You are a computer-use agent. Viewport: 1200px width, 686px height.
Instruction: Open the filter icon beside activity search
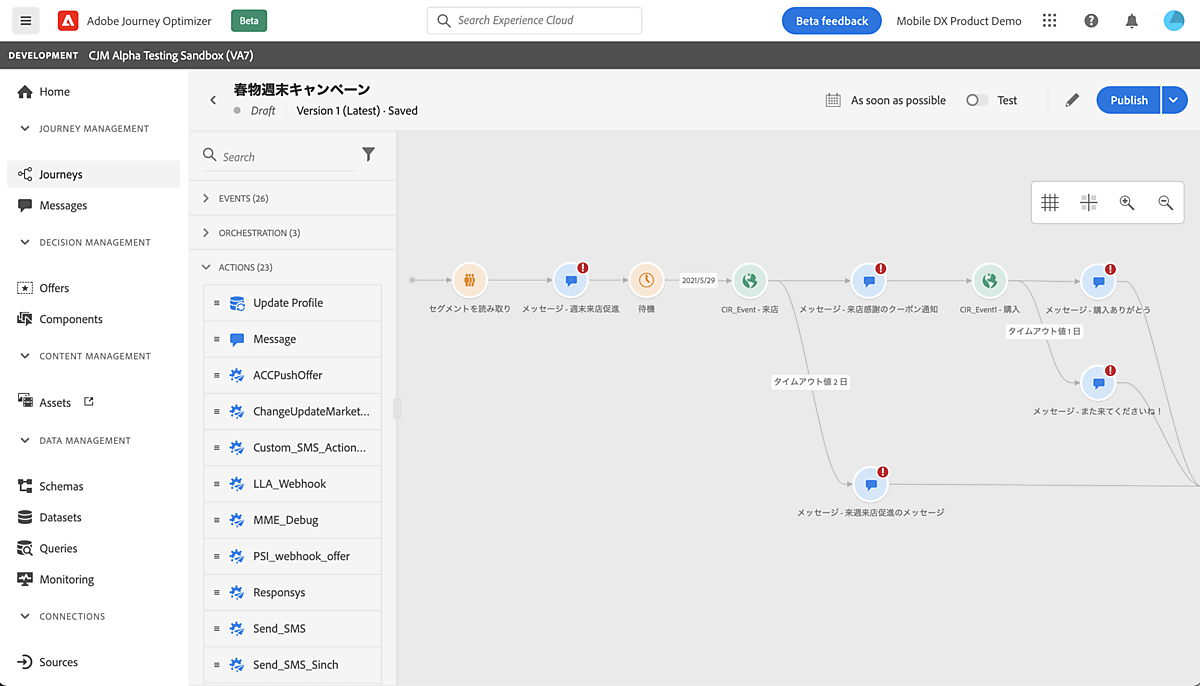(368, 155)
